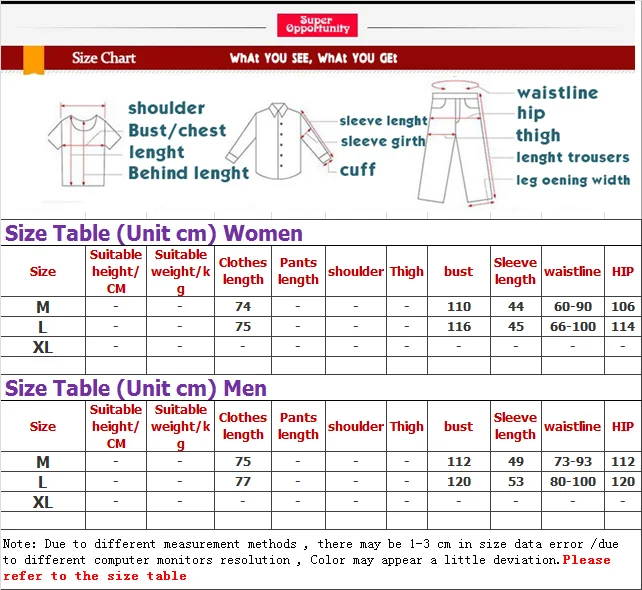Screen dimensions: 642x590
Task: Click the XL size row label in Women table
Action: pyautogui.click(x=43, y=347)
